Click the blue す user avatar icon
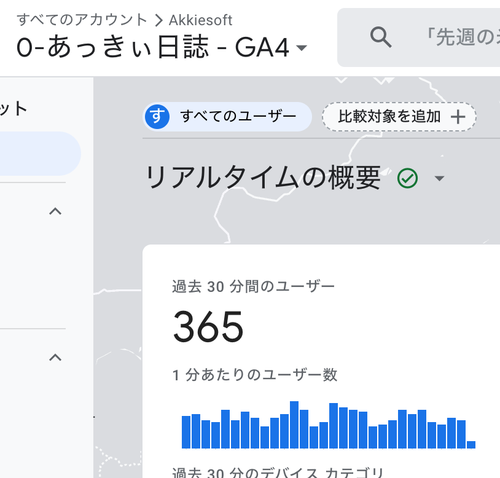 click(x=157, y=116)
